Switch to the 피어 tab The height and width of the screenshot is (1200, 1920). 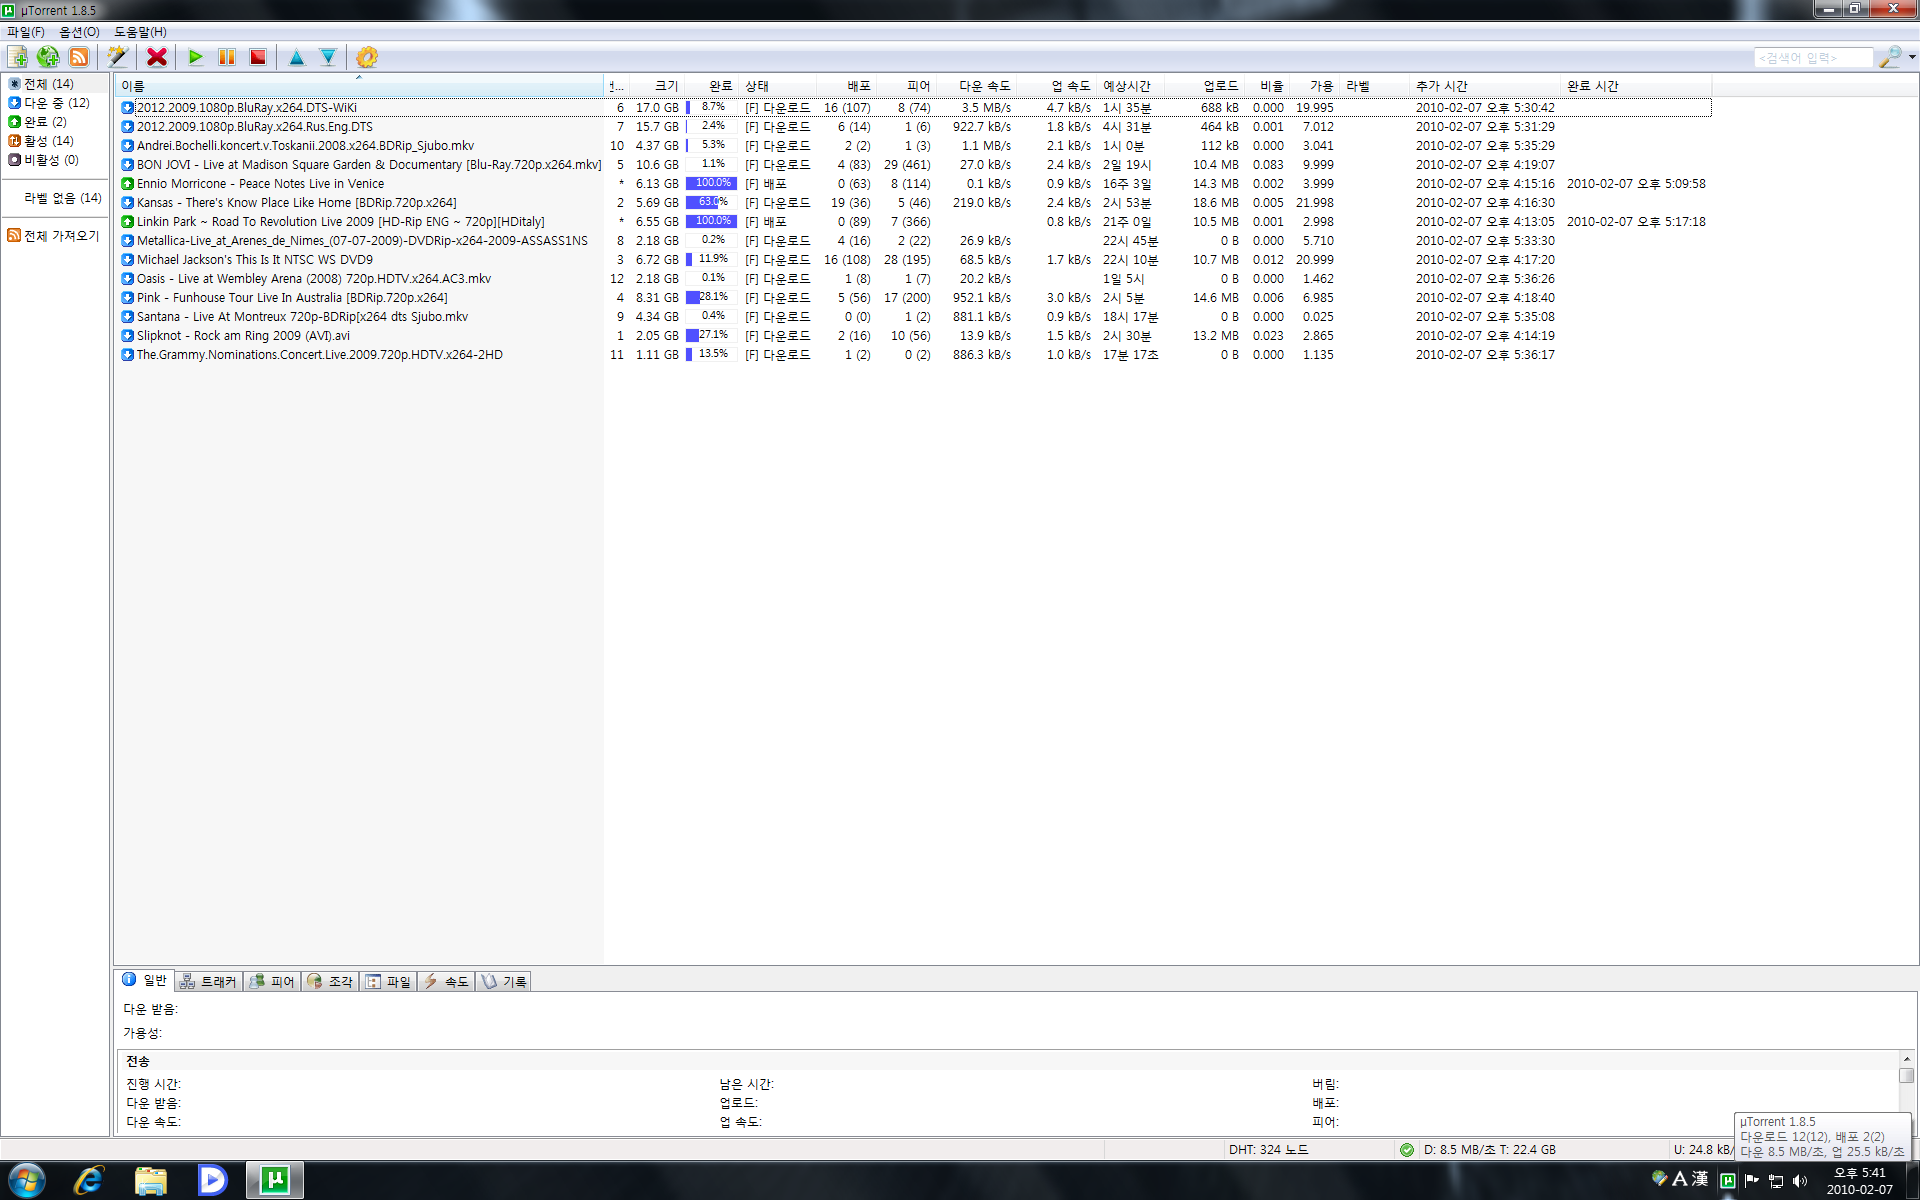272,982
